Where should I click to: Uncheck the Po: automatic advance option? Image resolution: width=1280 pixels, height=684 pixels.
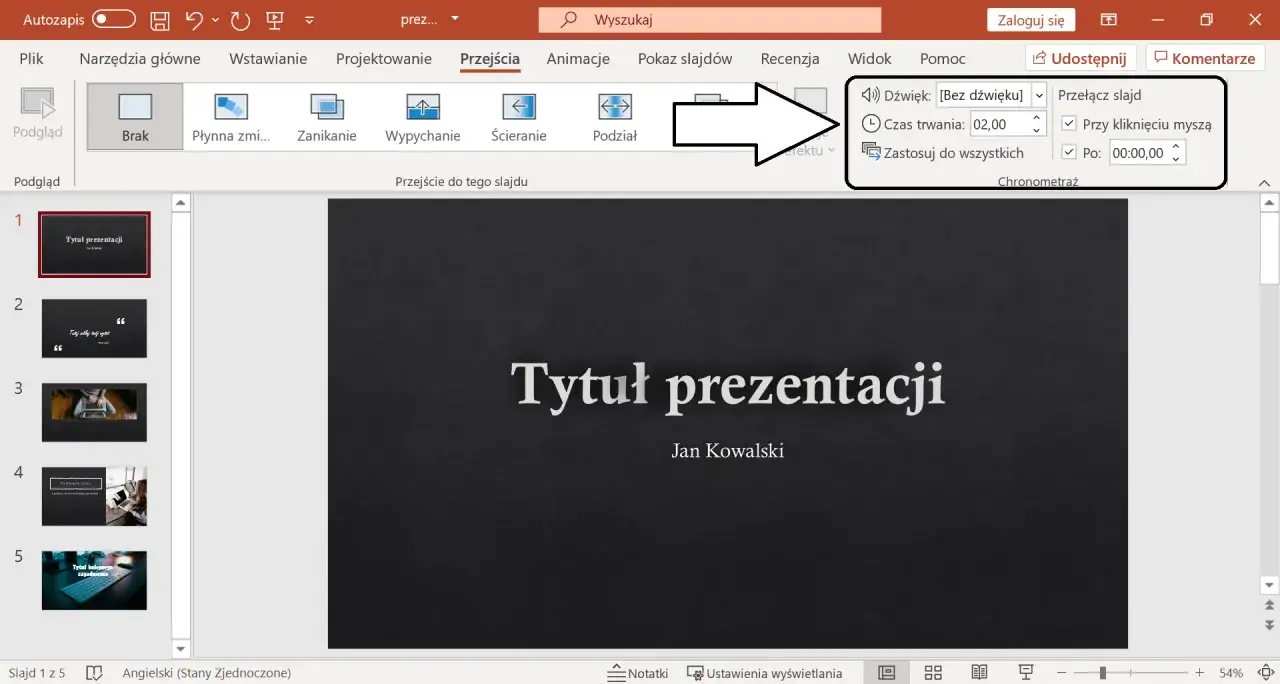coord(1069,152)
